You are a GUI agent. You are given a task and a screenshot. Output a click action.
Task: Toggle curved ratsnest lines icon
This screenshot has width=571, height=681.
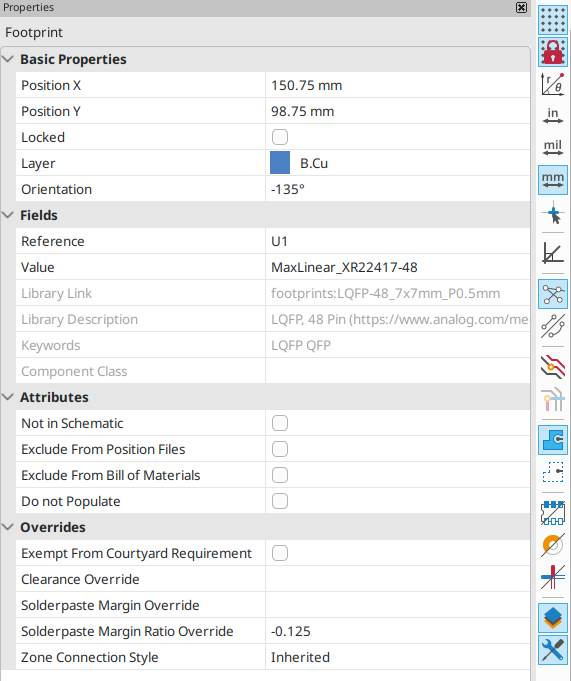click(553, 326)
